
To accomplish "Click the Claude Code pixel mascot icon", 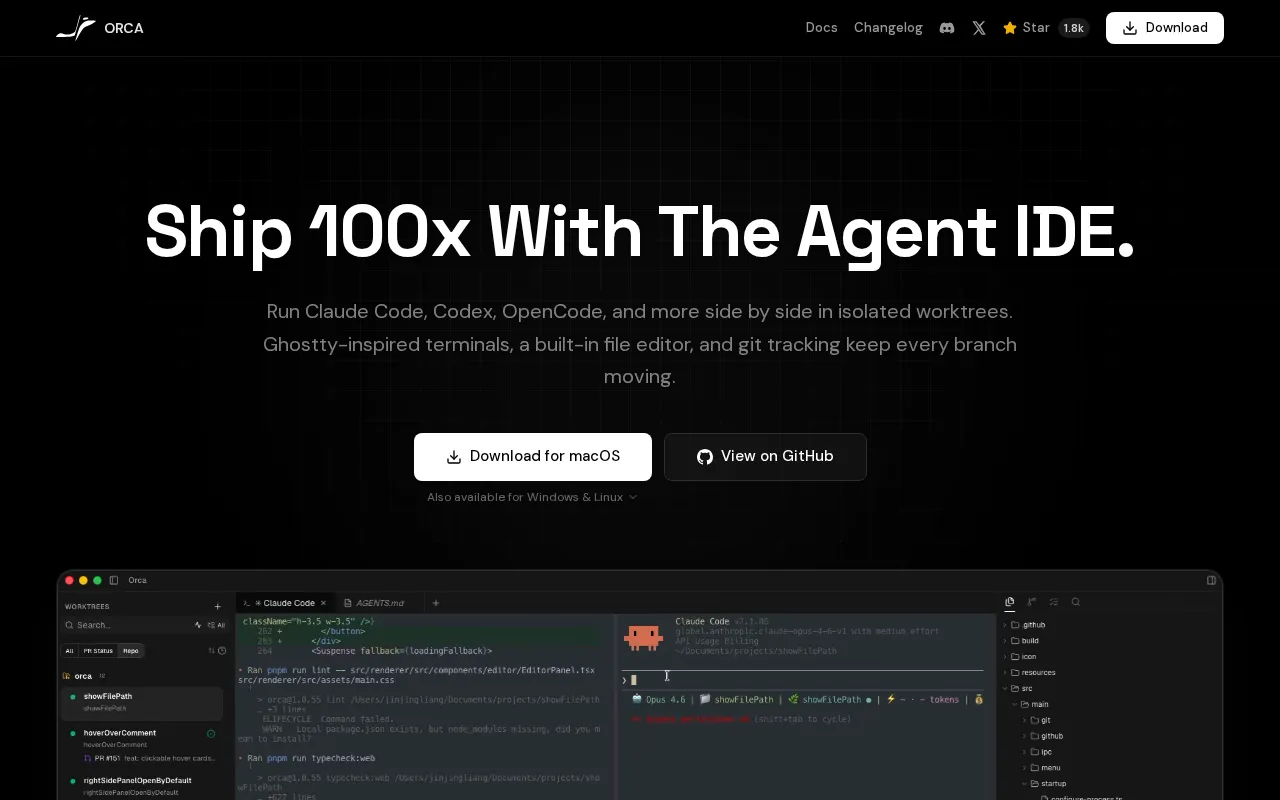I will click(x=643, y=637).
